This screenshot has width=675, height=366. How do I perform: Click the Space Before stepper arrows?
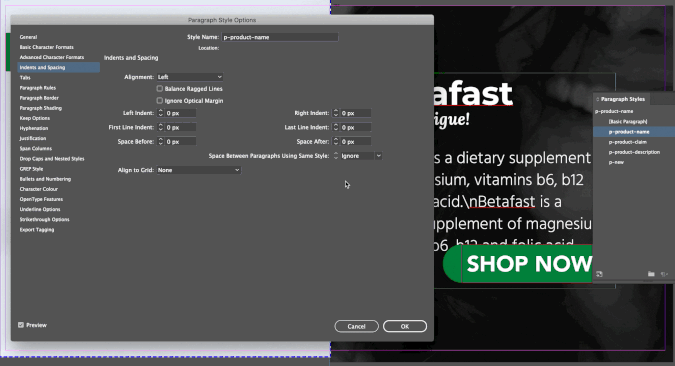pyautogui.click(x=161, y=142)
